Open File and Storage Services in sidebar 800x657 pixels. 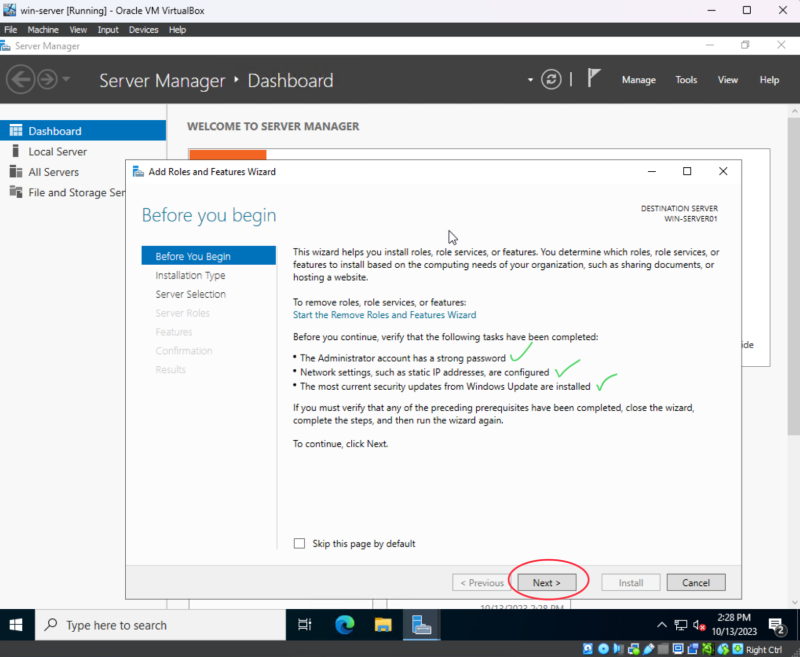76,193
